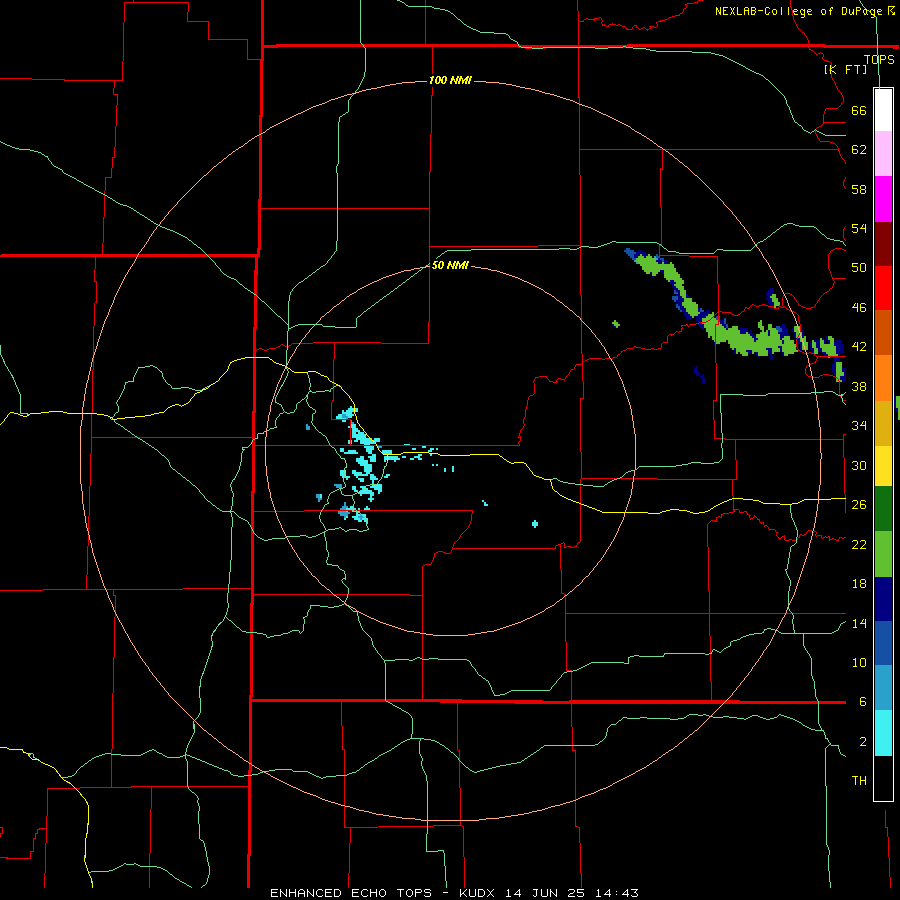
Task: Click the "38" legend value
Action: 859,387
